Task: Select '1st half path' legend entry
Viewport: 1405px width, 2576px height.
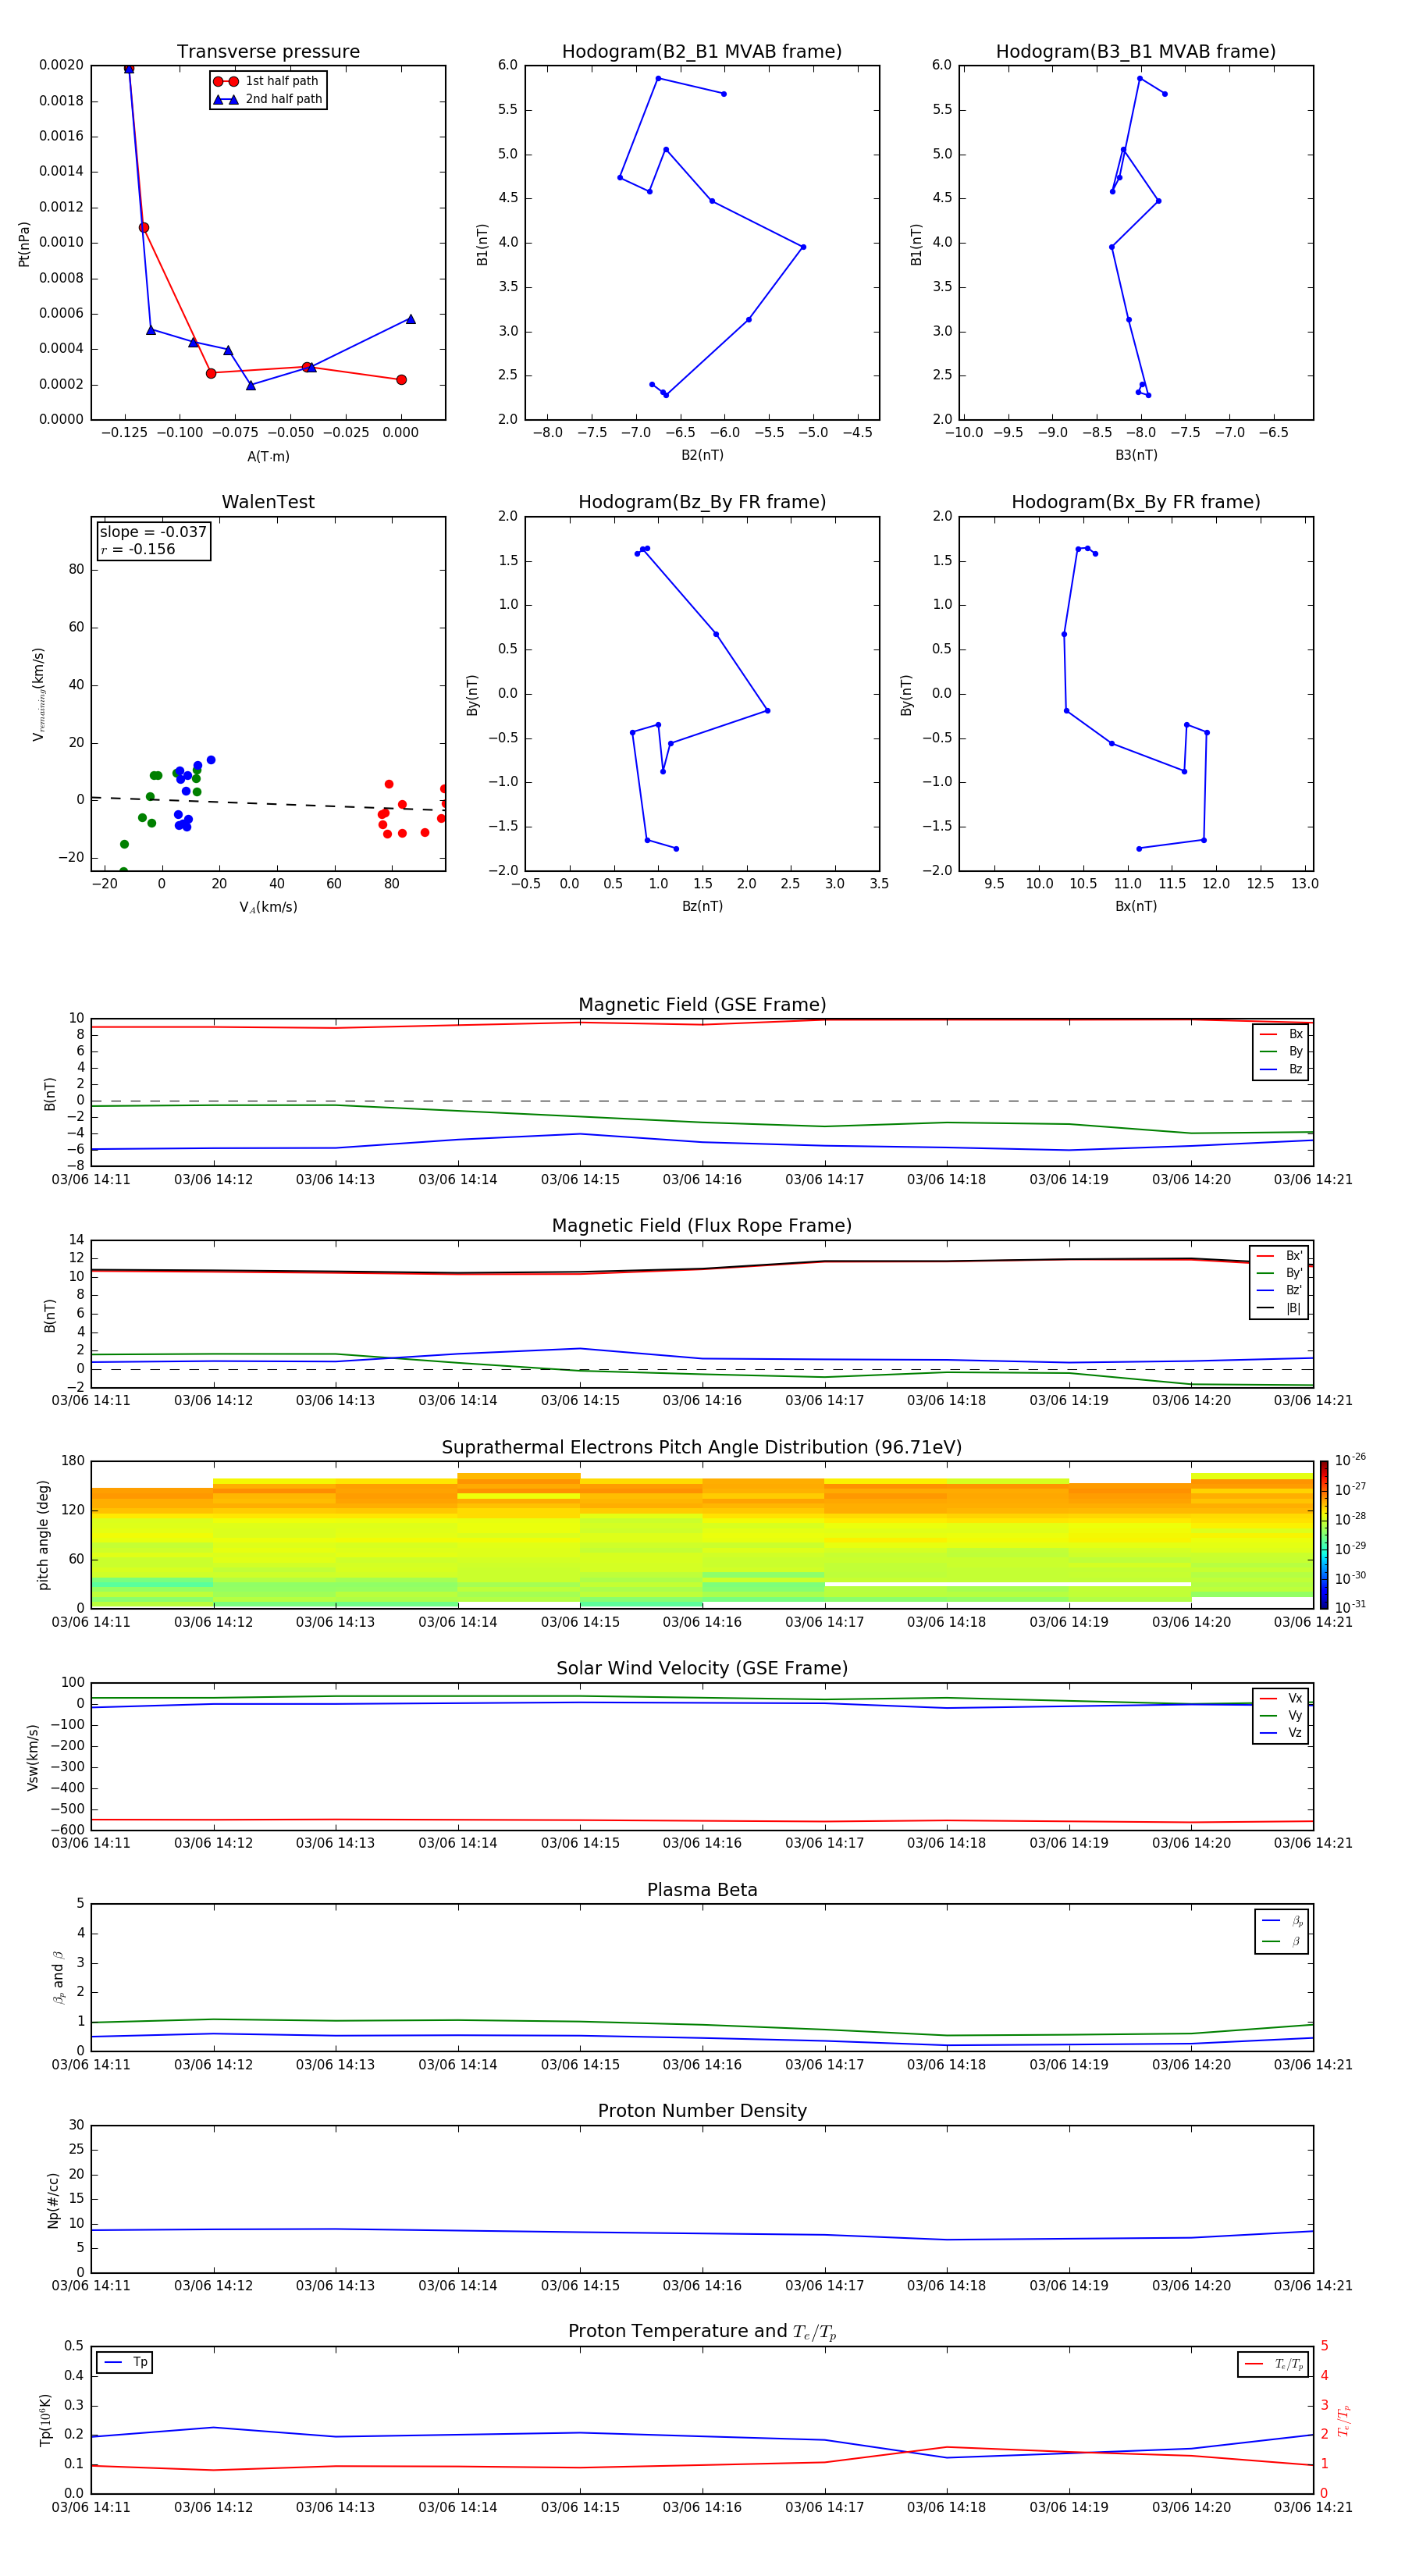Action: pos(267,81)
